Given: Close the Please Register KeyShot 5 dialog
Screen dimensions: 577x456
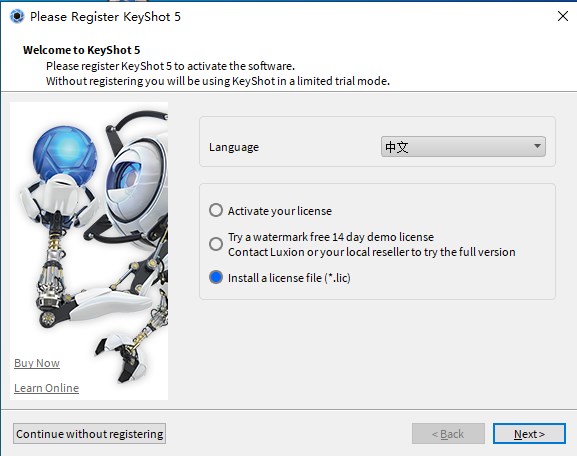Looking at the screenshot, I should click(563, 16).
